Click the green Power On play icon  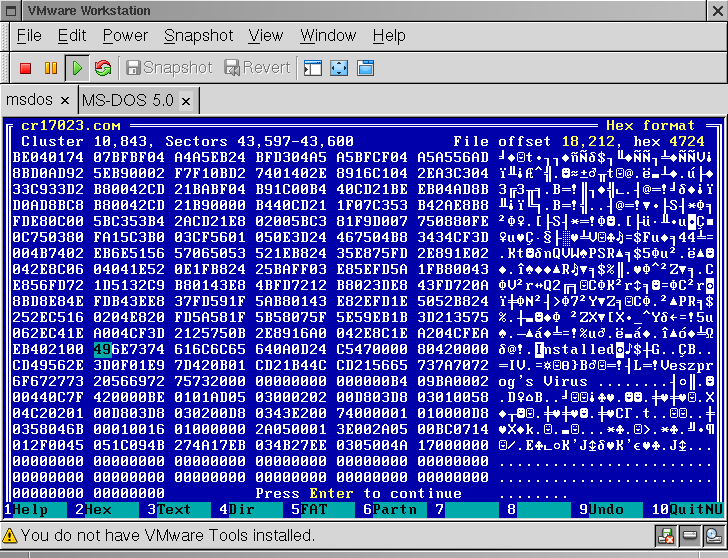click(77, 68)
